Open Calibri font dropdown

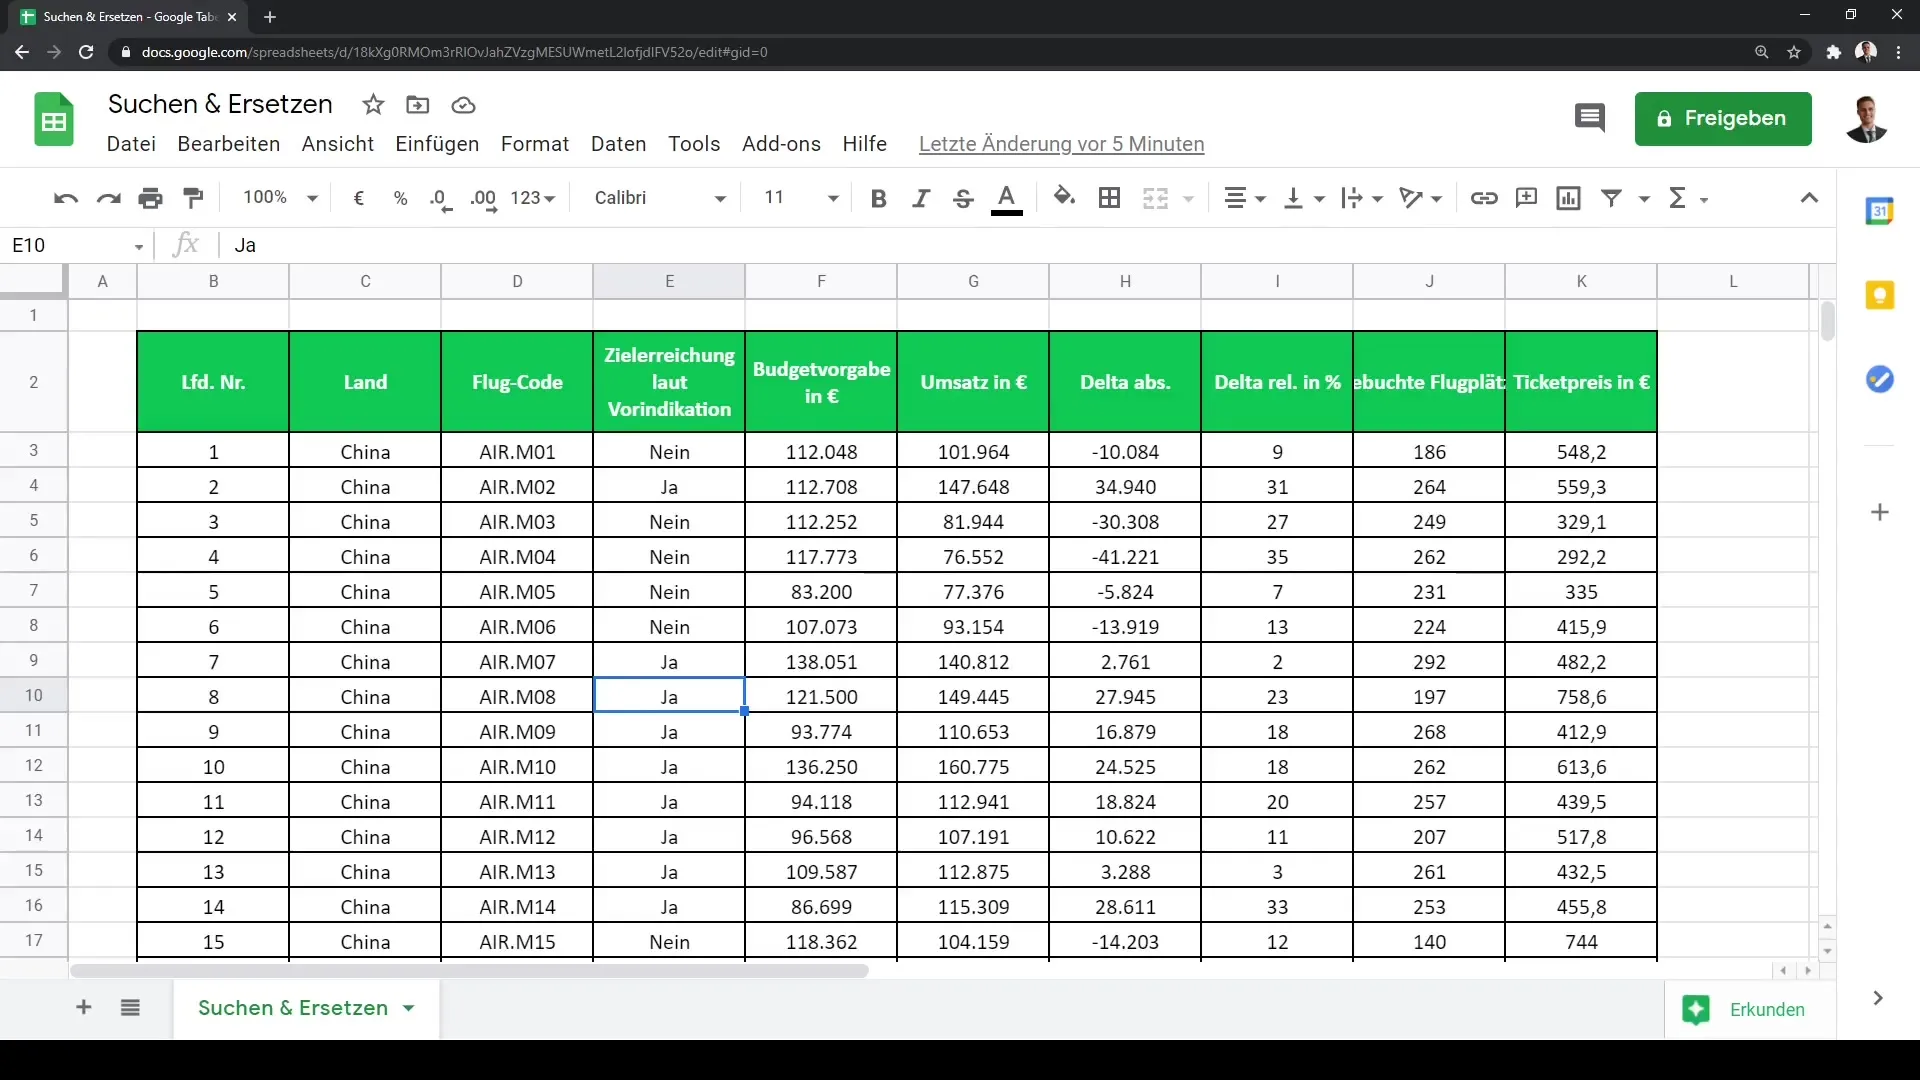(x=660, y=198)
